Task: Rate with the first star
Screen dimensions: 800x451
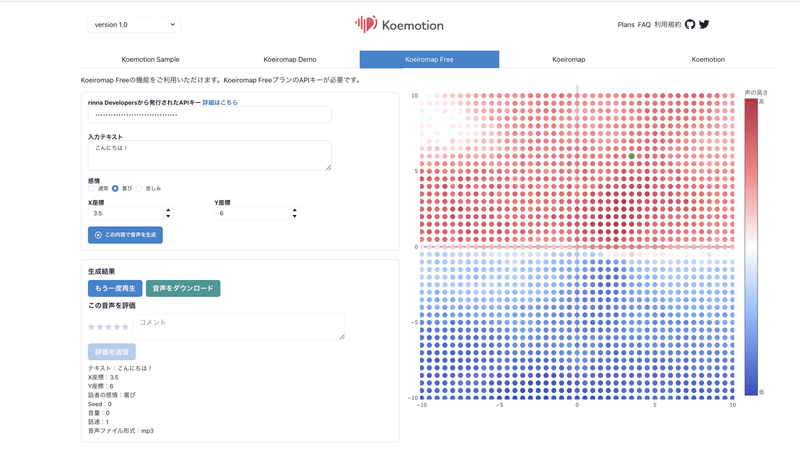Action: 92,327
